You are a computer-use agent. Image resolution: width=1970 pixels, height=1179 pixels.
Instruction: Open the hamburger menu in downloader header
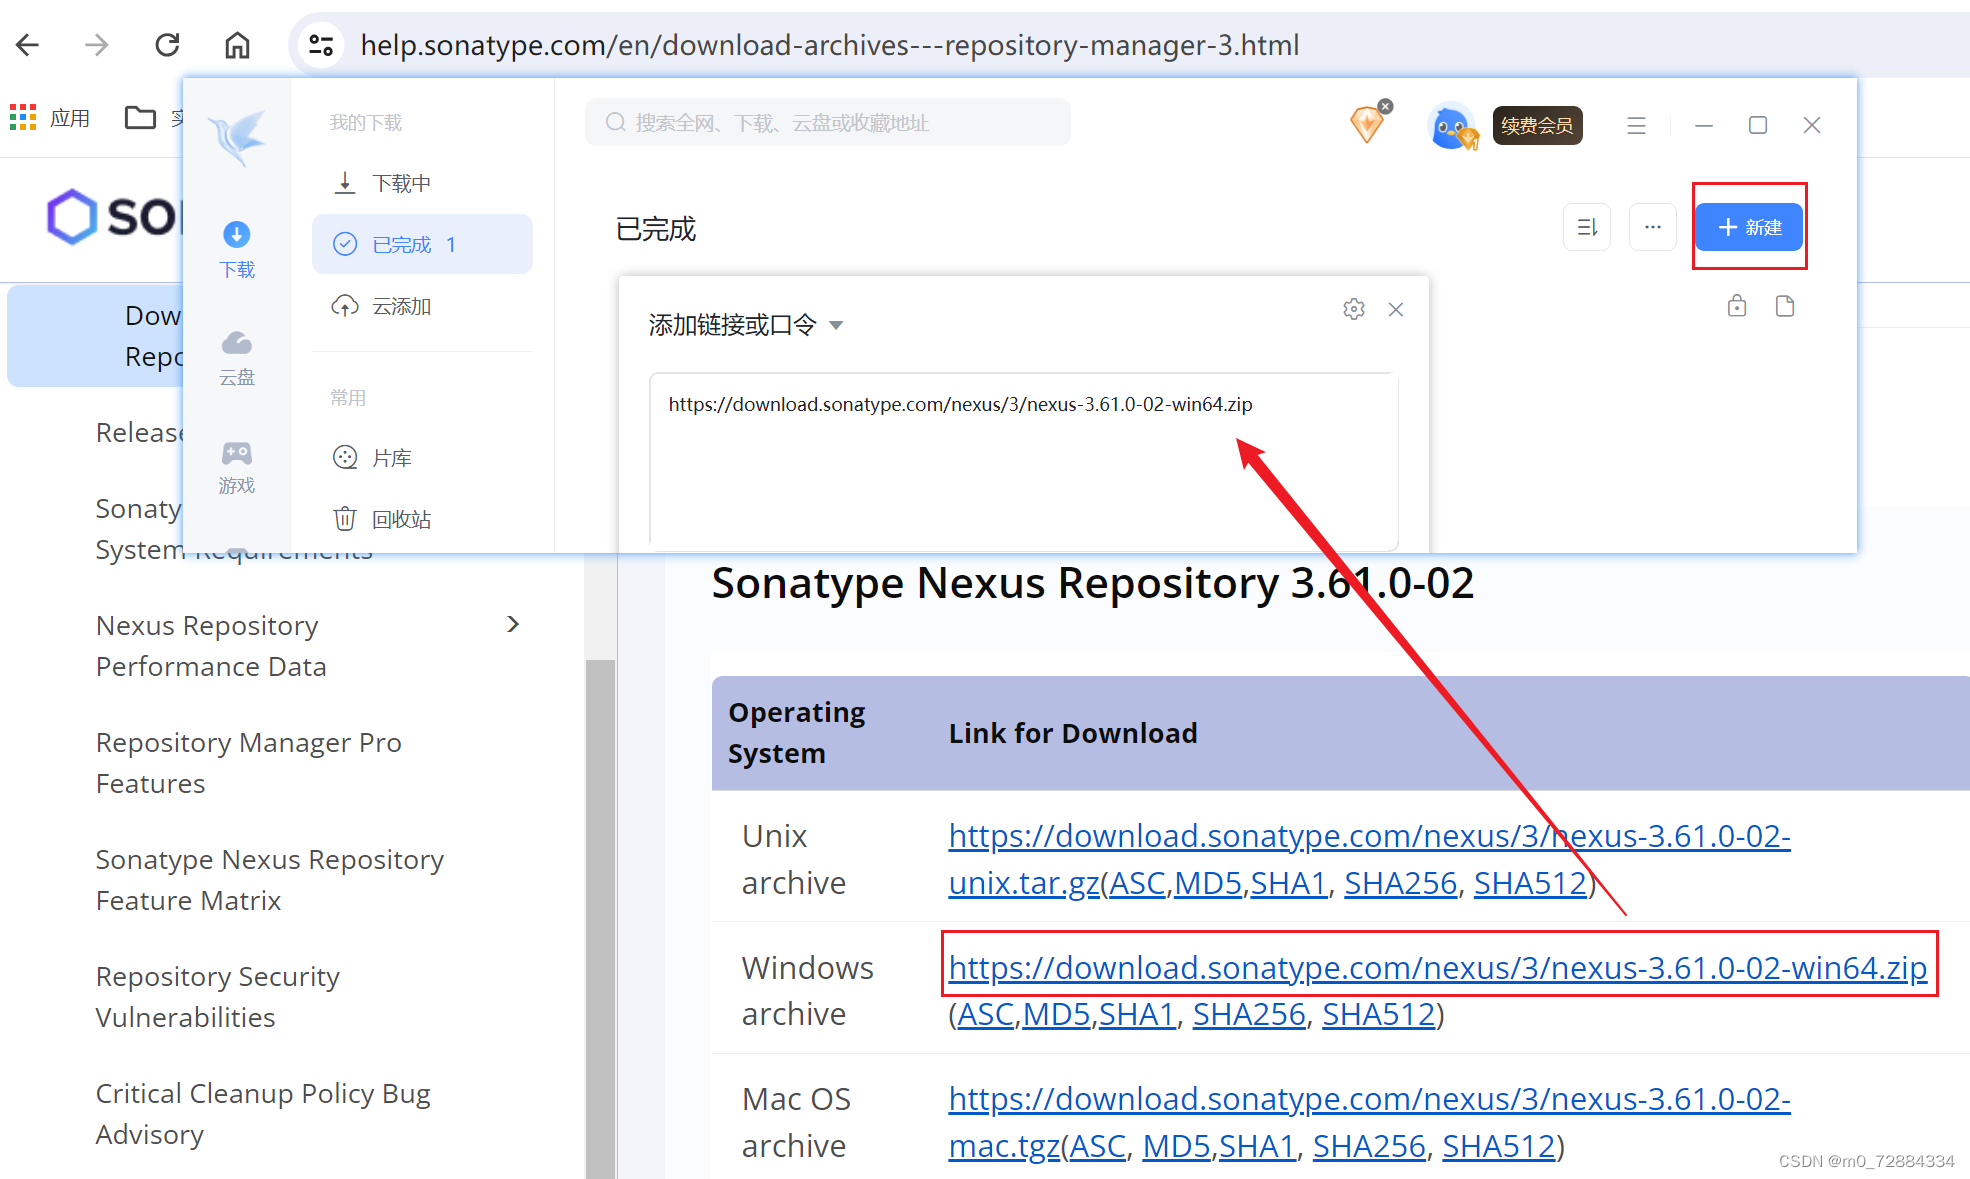(x=1636, y=125)
